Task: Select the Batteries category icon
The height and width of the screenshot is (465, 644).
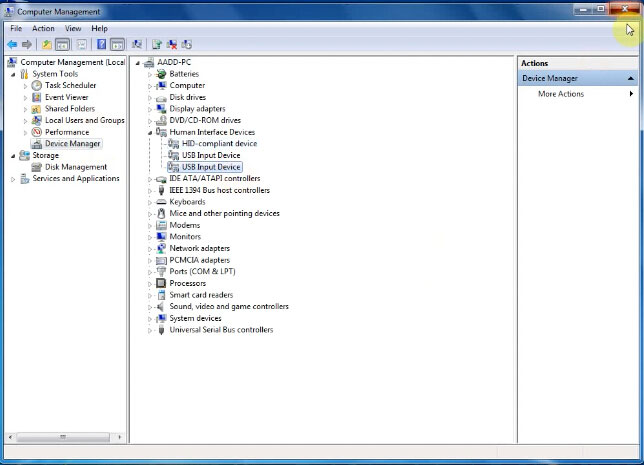Action: [x=161, y=74]
